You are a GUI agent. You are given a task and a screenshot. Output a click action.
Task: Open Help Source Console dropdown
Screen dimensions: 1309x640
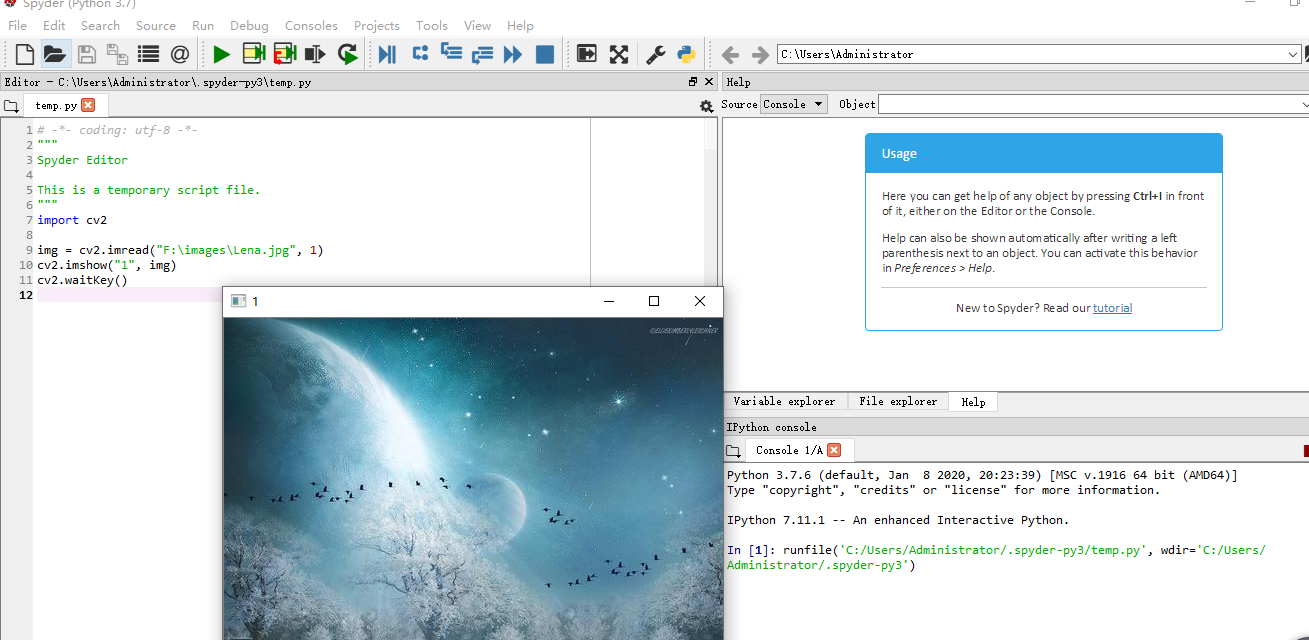click(793, 104)
